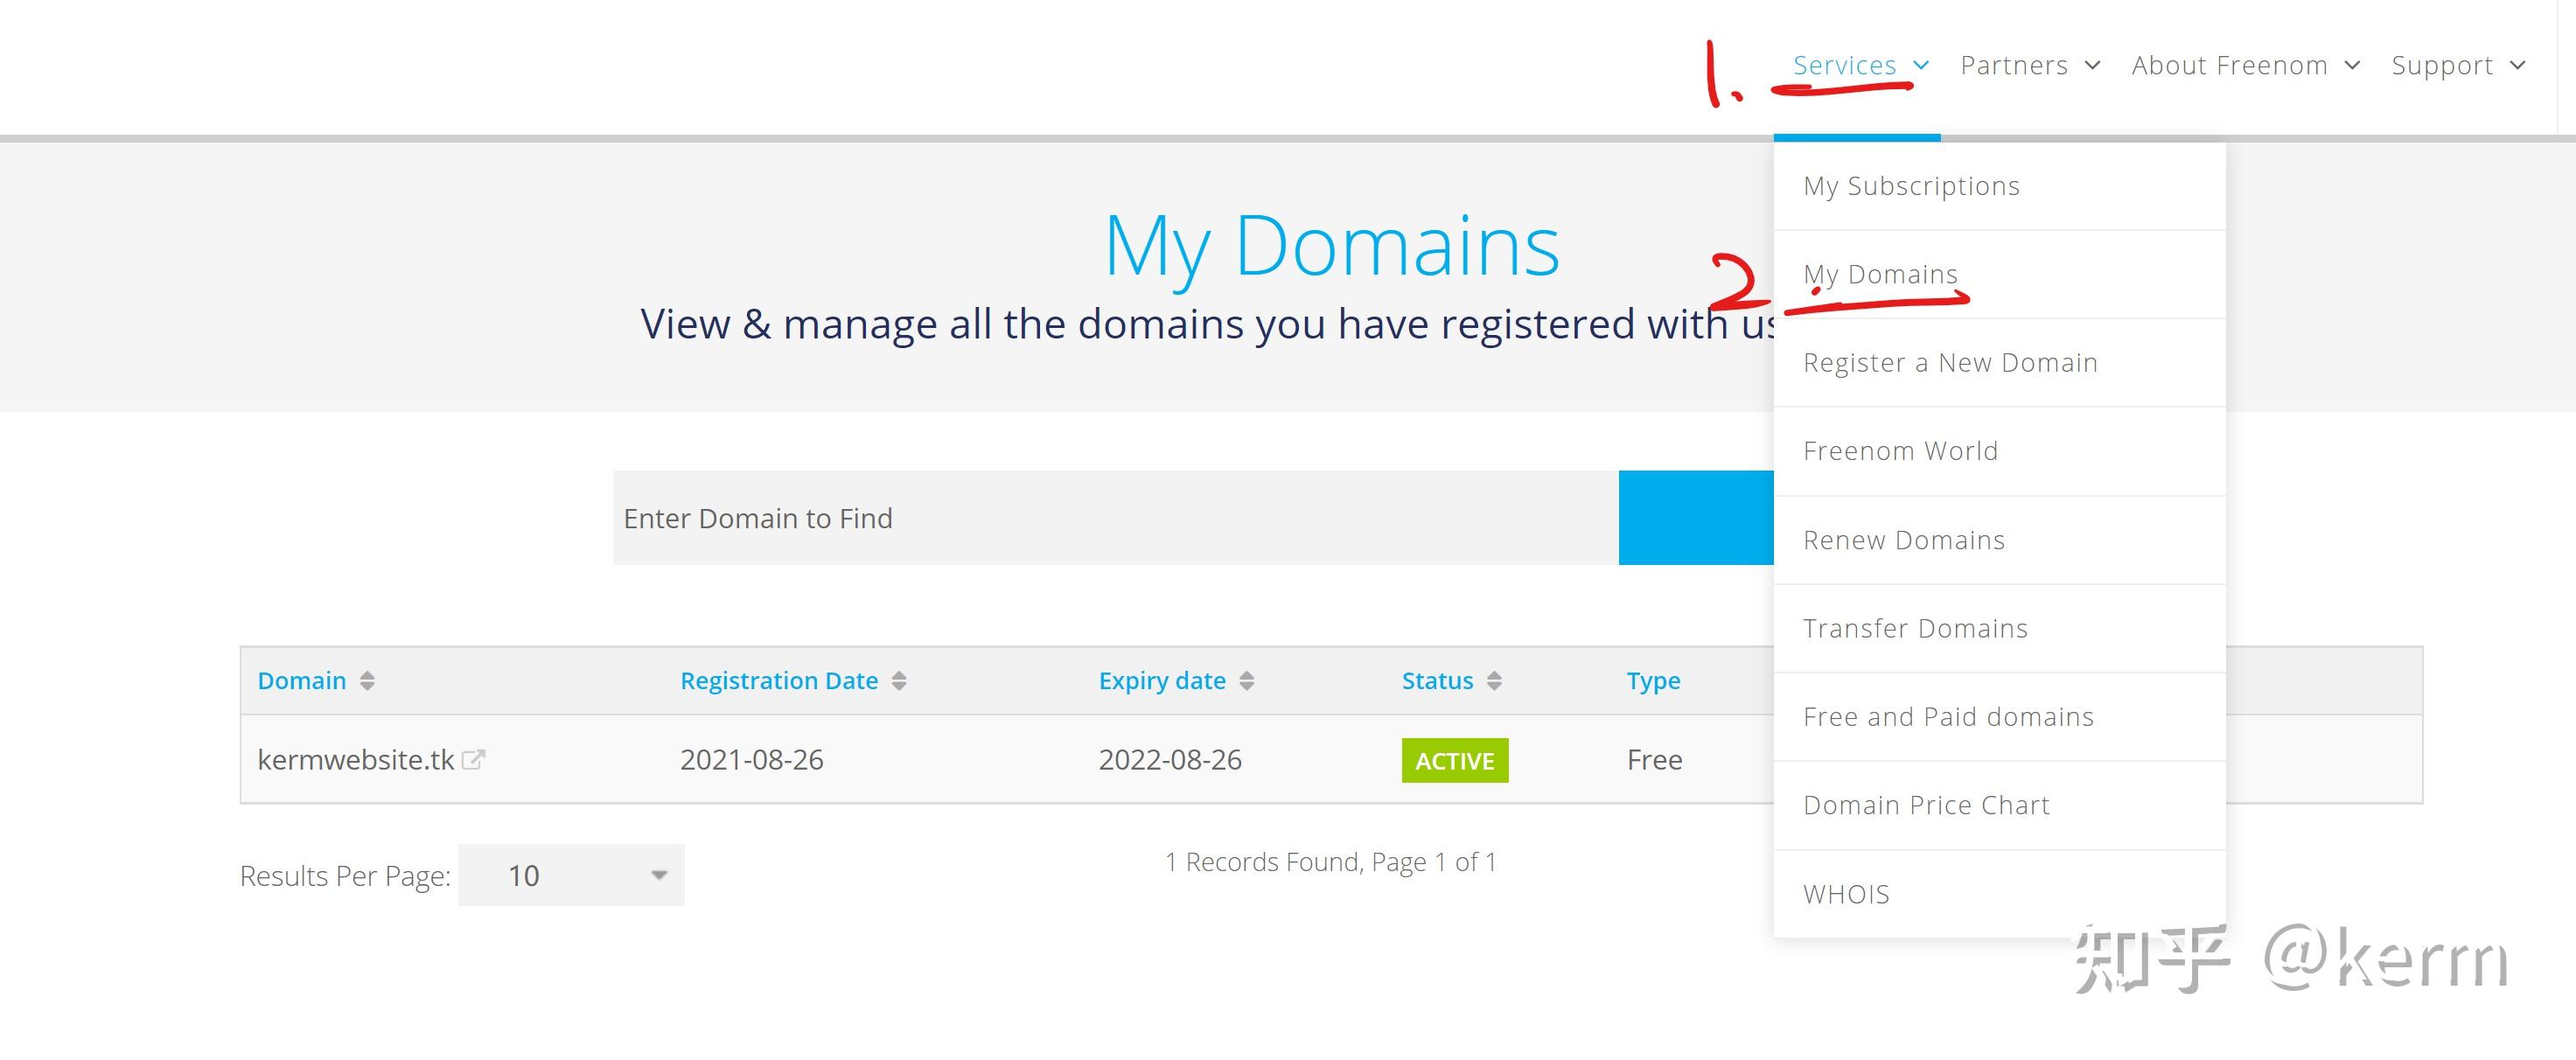Click Transfer Domains in the dropdown
The image size is (2576, 1060).
click(x=1915, y=628)
